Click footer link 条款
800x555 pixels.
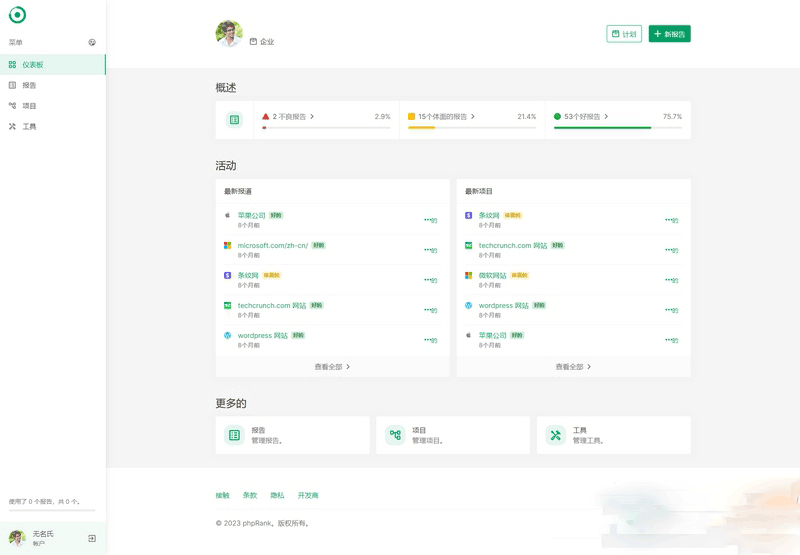[250, 495]
